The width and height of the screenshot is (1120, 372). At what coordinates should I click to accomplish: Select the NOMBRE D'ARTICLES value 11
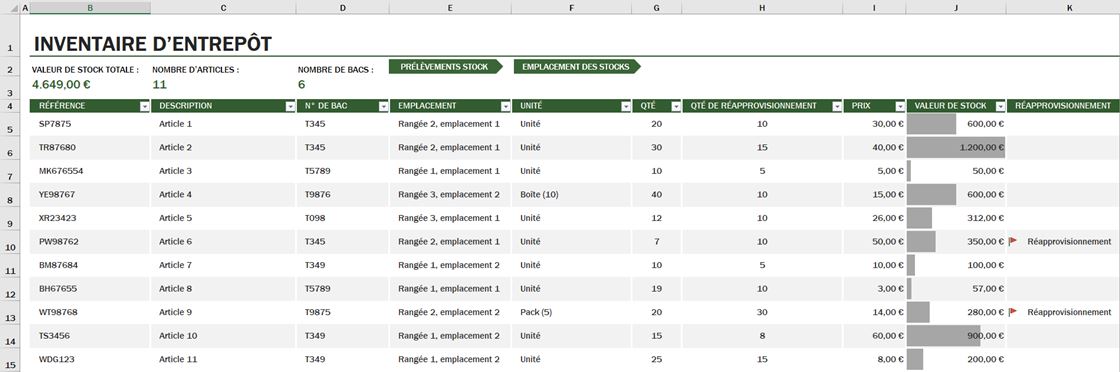(x=160, y=84)
